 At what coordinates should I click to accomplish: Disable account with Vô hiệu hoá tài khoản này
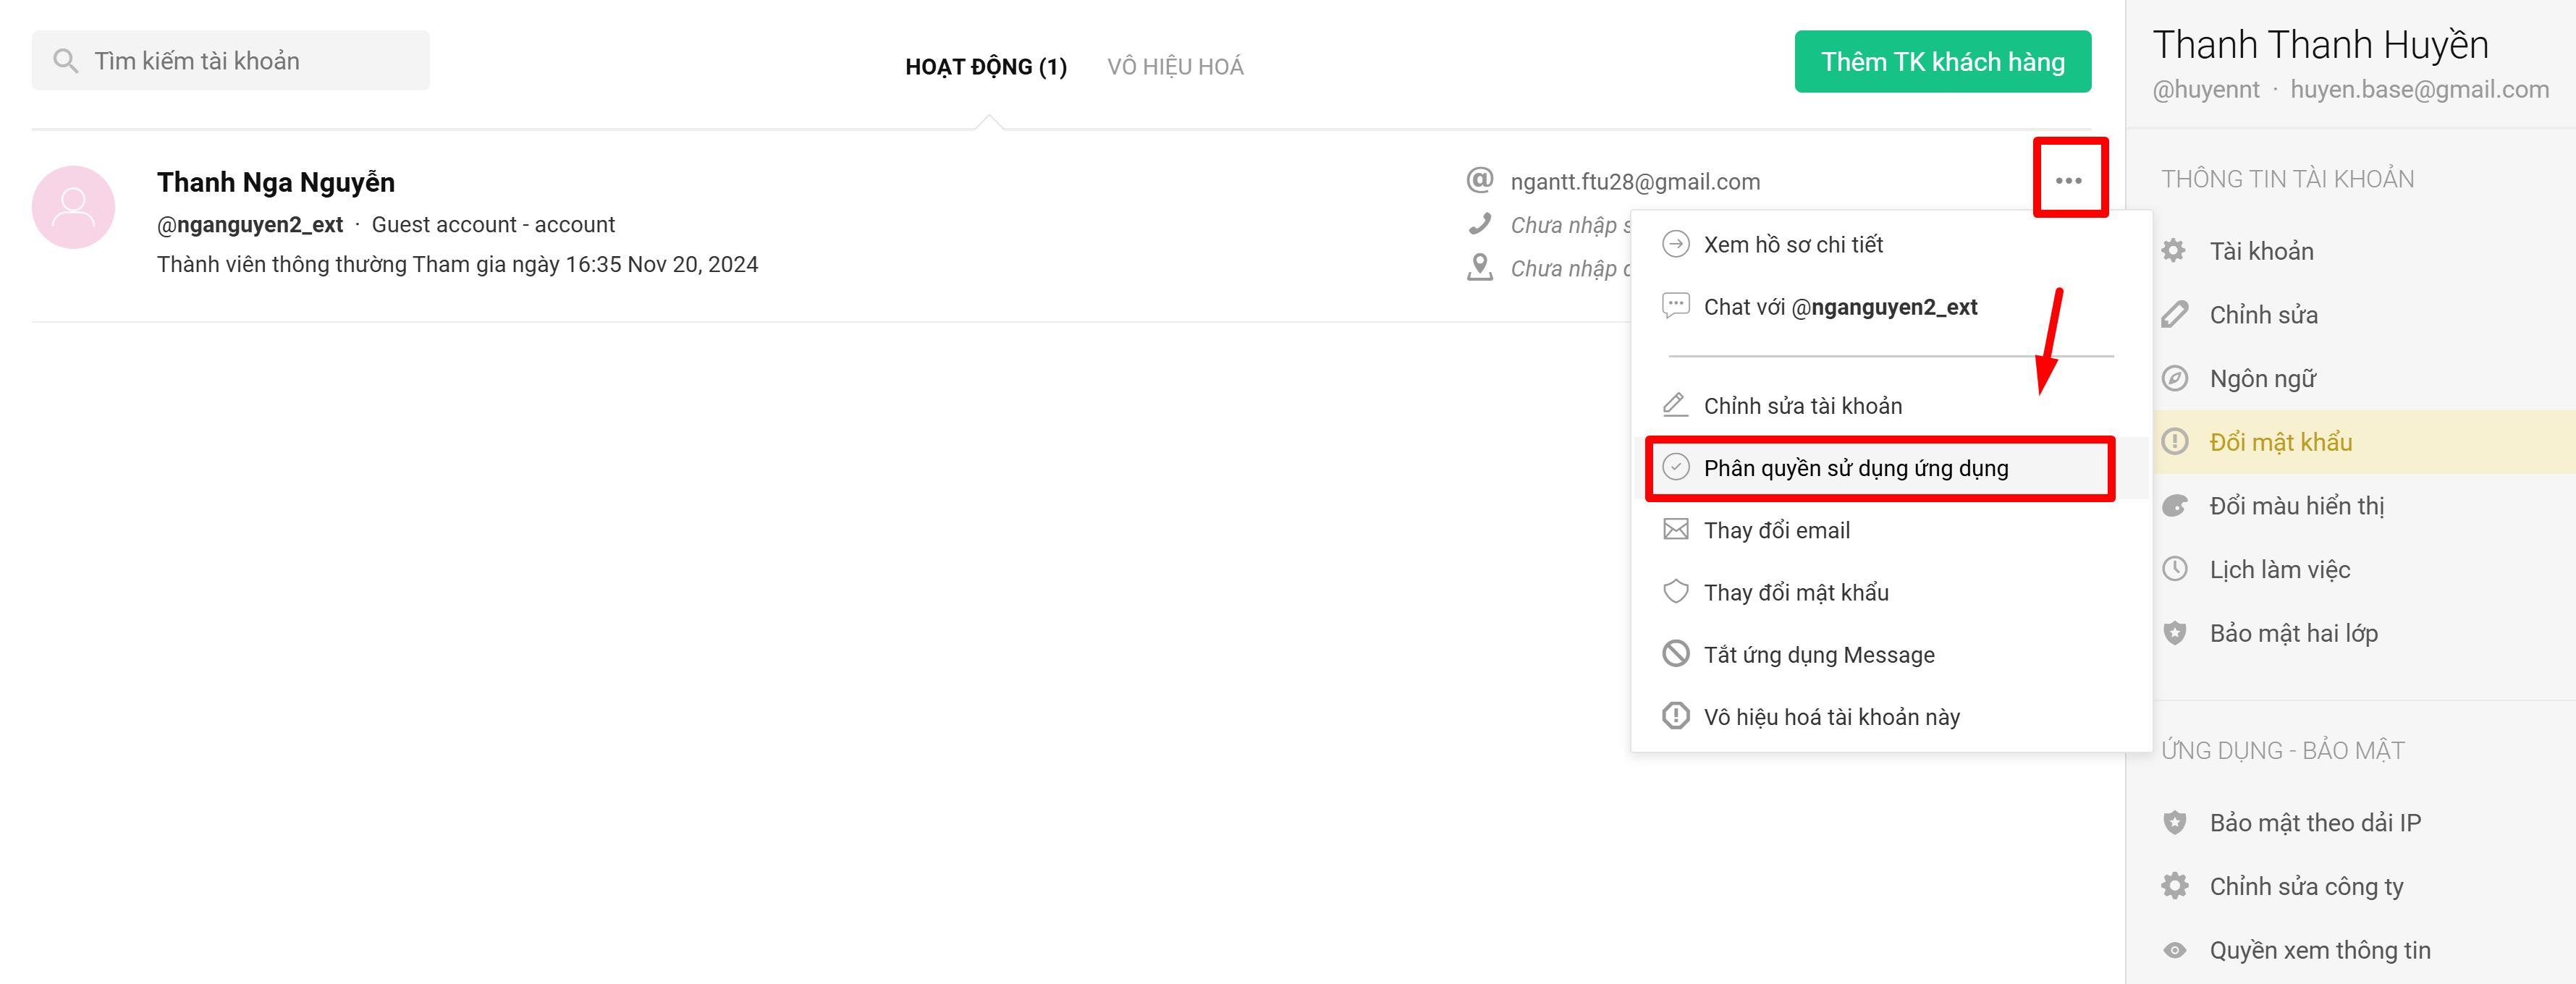(1830, 717)
